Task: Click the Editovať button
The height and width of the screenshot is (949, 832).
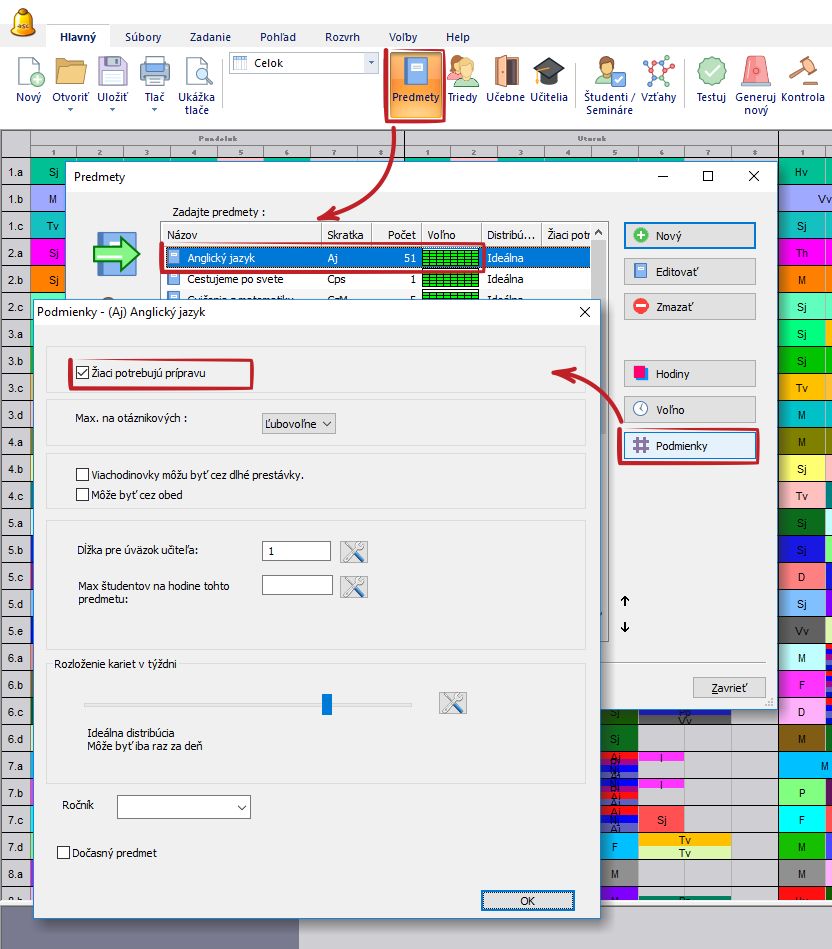Action: pyautogui.click(x=689, y=271)
